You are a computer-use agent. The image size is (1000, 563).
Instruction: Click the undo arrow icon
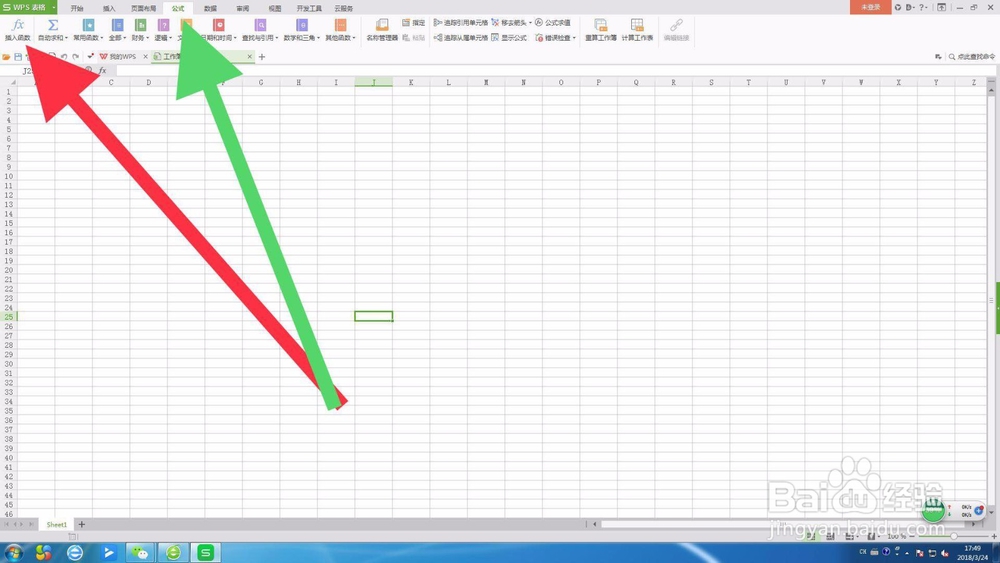click(64, 57)
